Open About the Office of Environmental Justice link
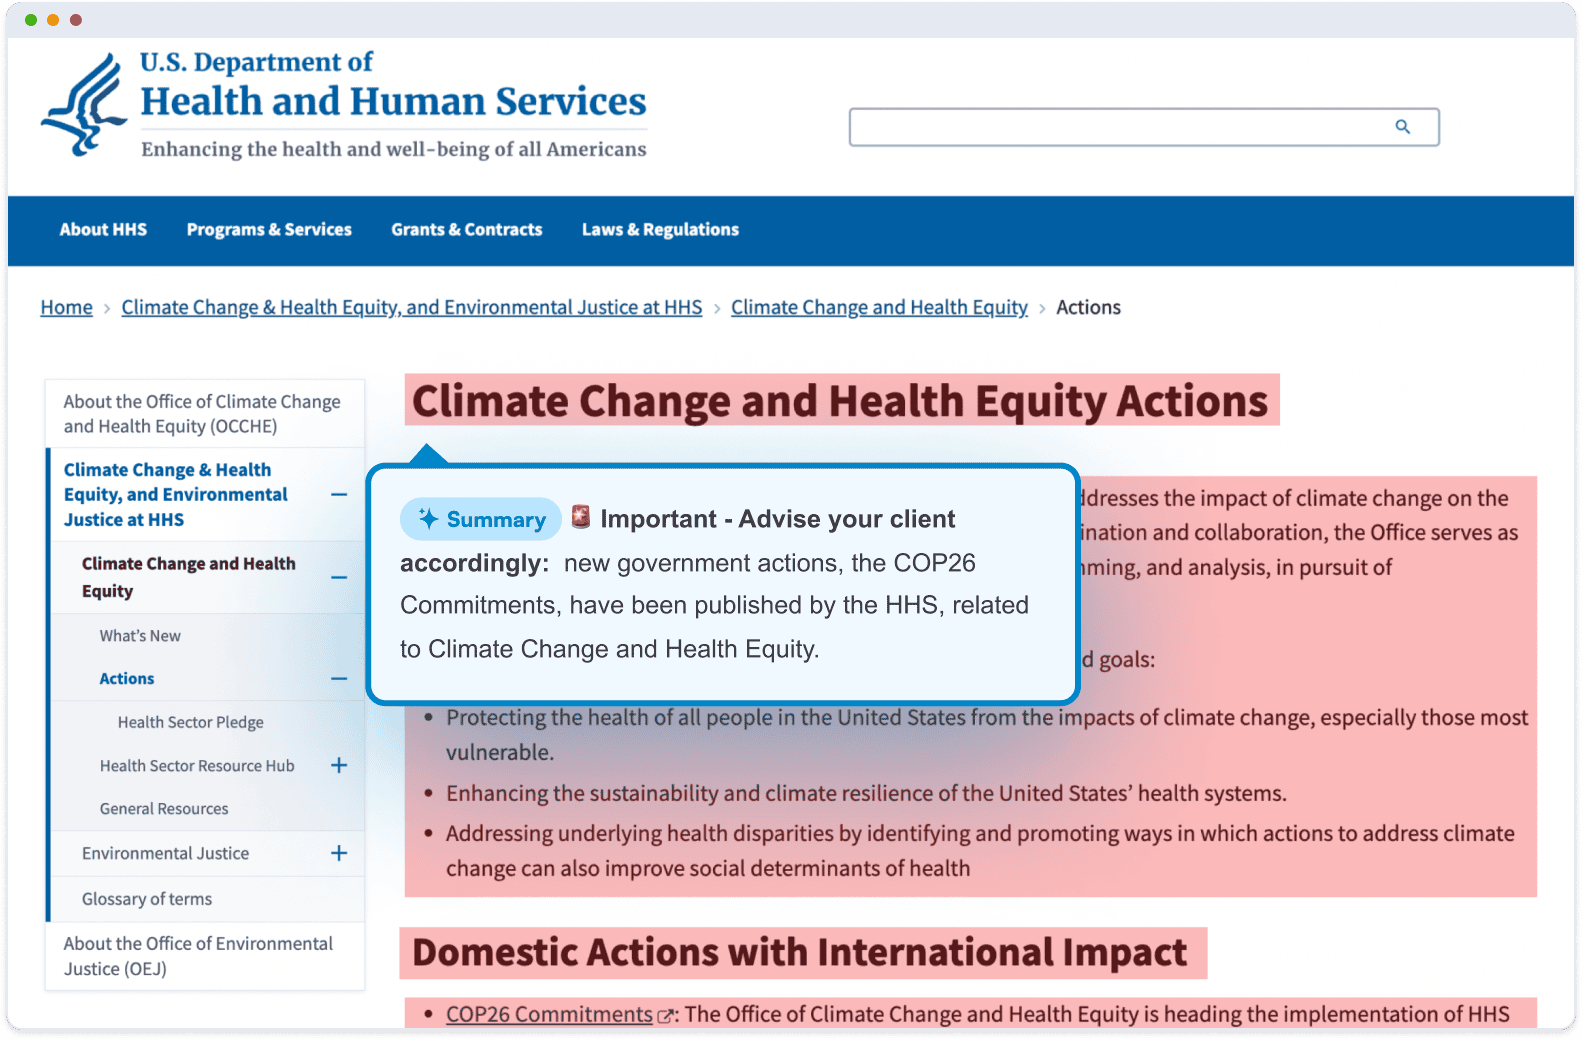The height and width of the screenshot is (1040, 1582). 198,956
